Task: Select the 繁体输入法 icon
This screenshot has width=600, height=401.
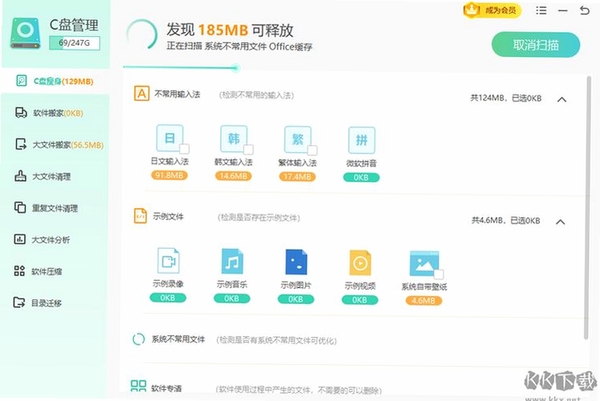Action: [297, 140]
